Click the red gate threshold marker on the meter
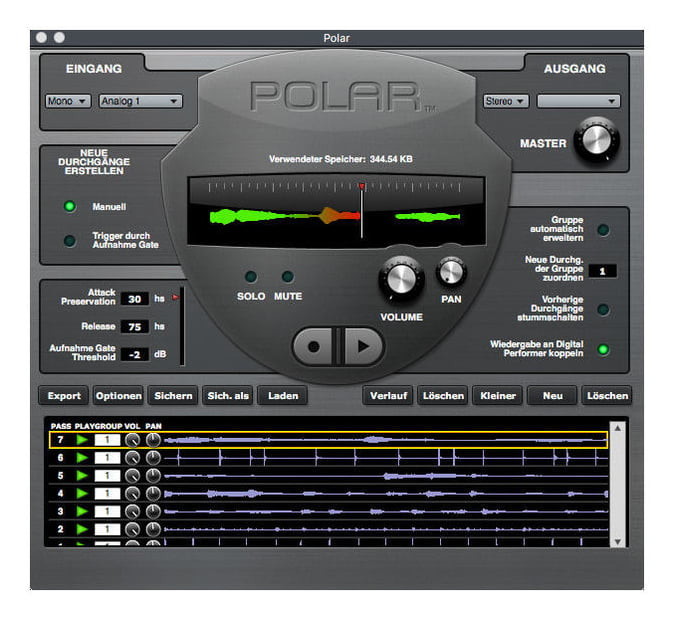Image resolution: width=674 pixels, height=620 pixels. [x=175, y=297]
